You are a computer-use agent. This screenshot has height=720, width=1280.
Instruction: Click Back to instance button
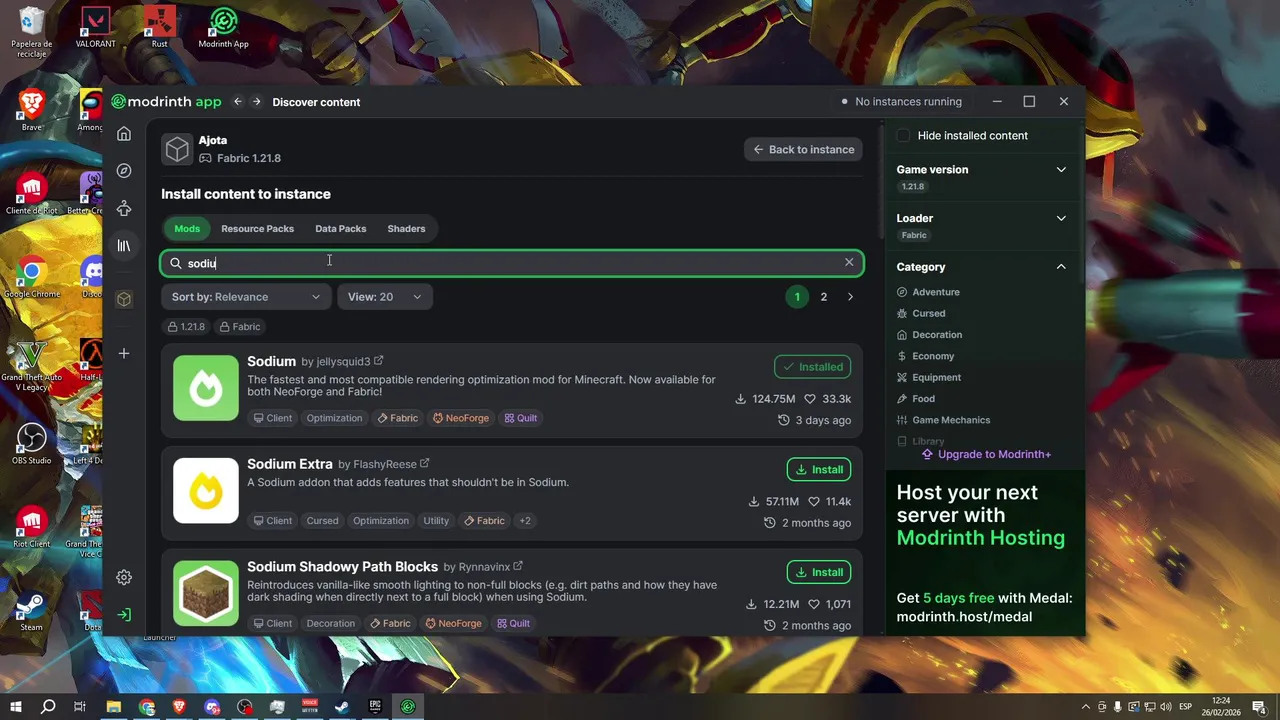point(803,150)
